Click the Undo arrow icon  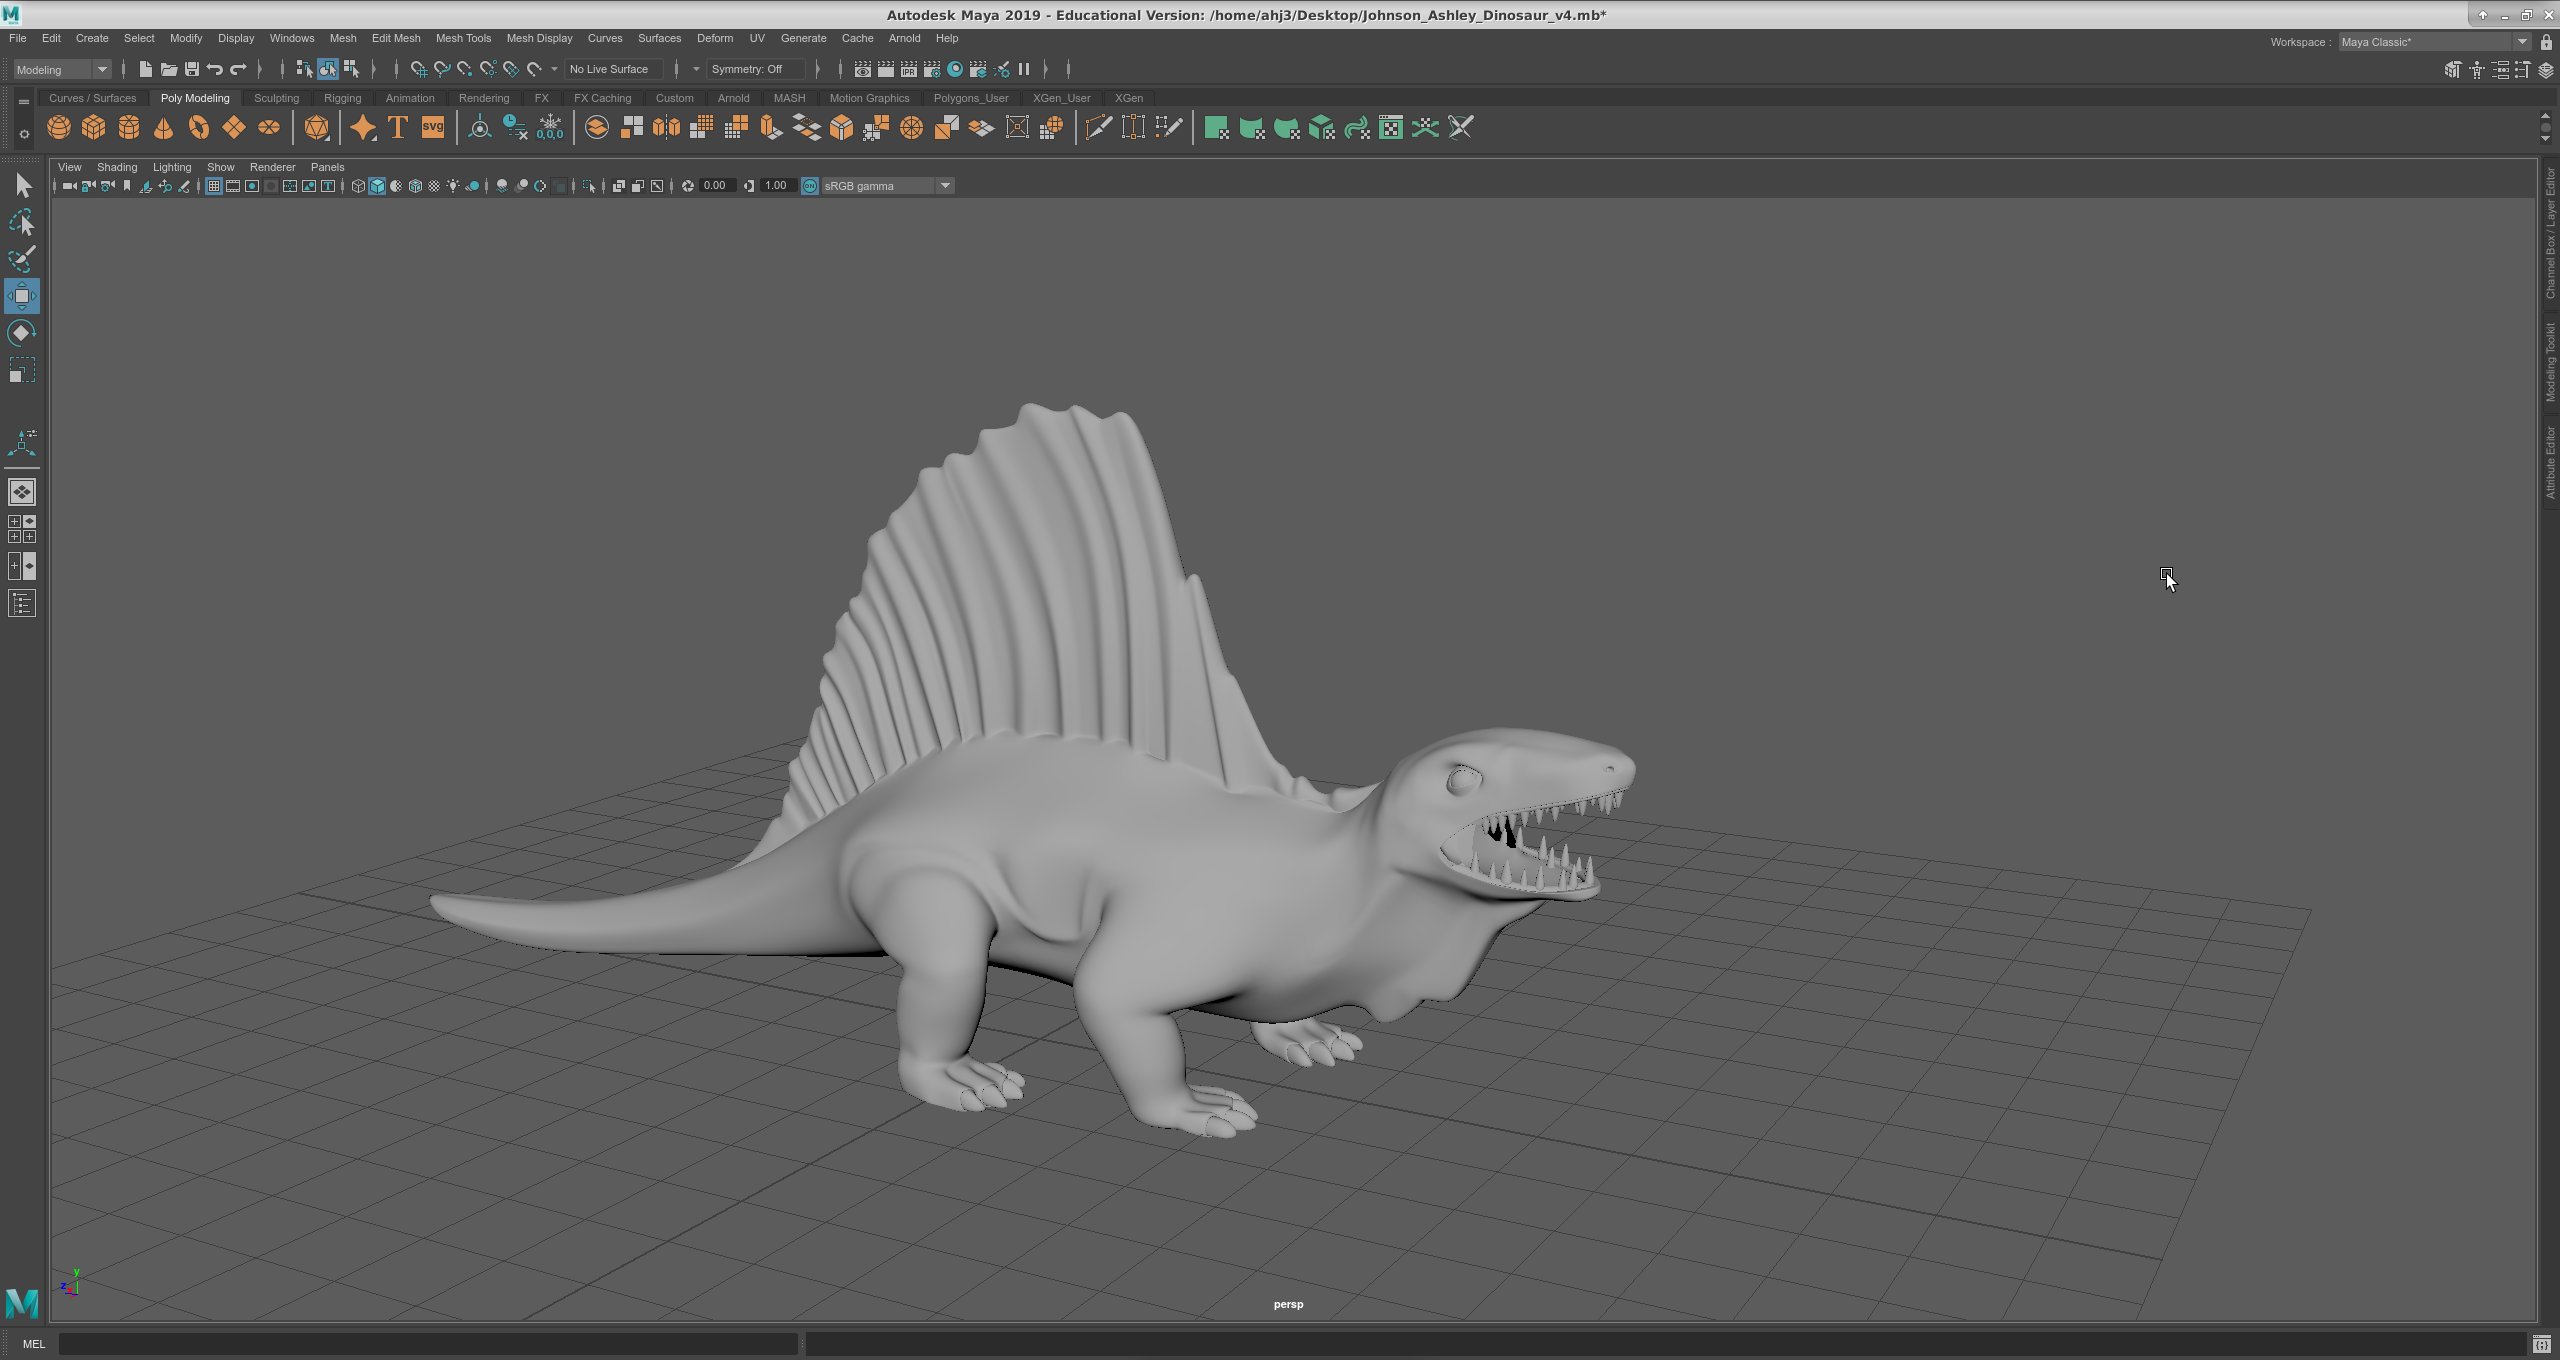pyautogui.click(x=215, y=69)
